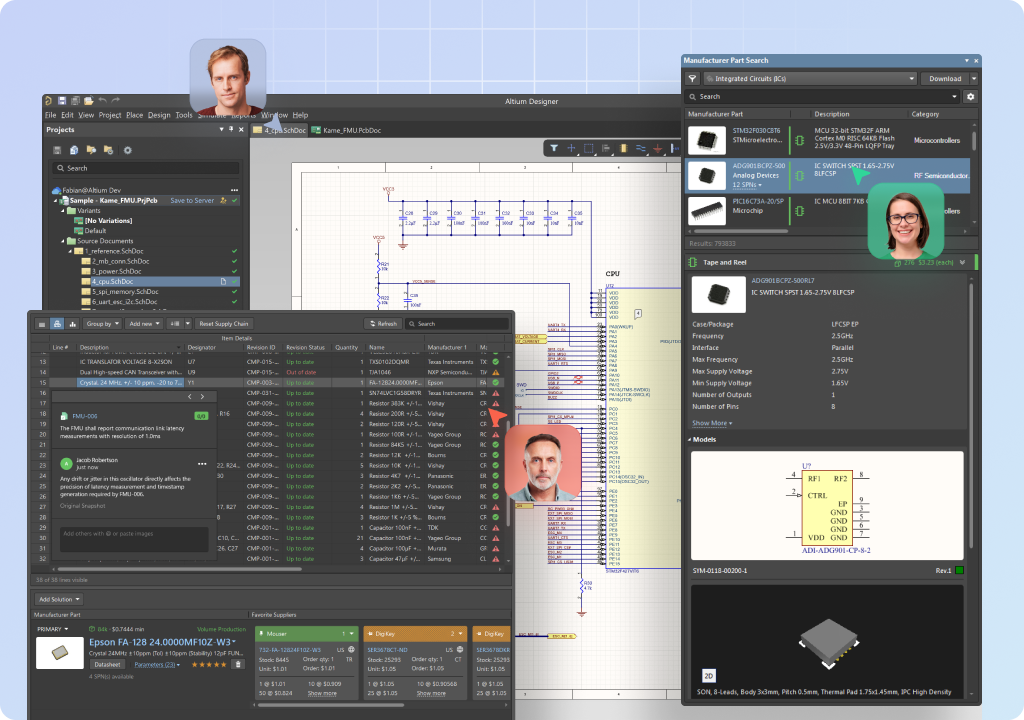The width and height of the screenshot is (1024, 720).
Task: Click the 2D model view toggle
Action: tap(709, 675)
